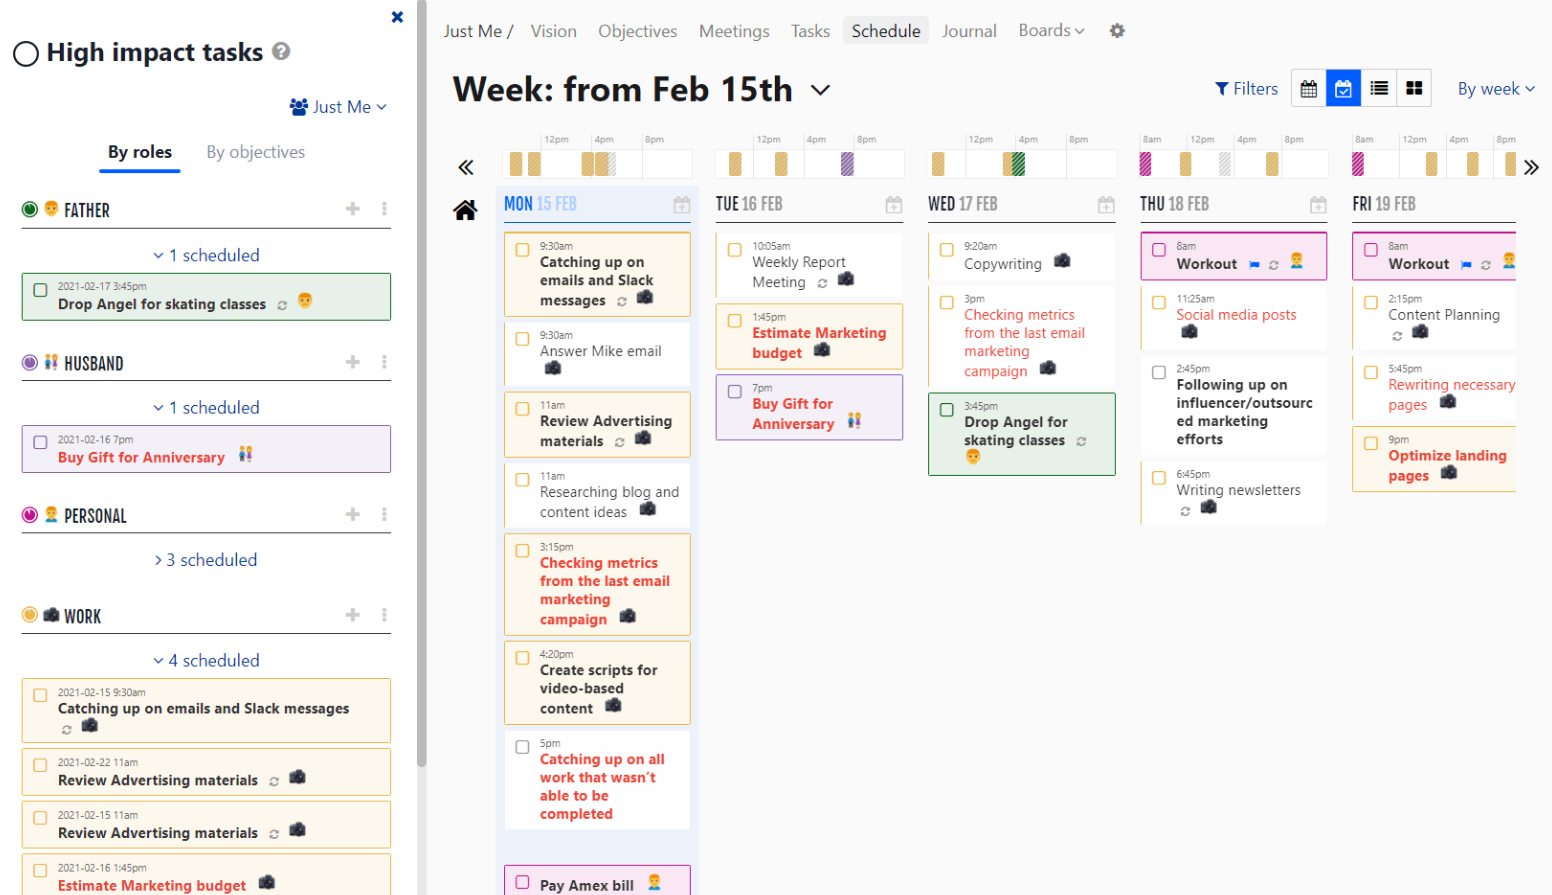1552x895 pixels.
Task: Open the list view of the schedule
Action: (x=1378, y=88)
